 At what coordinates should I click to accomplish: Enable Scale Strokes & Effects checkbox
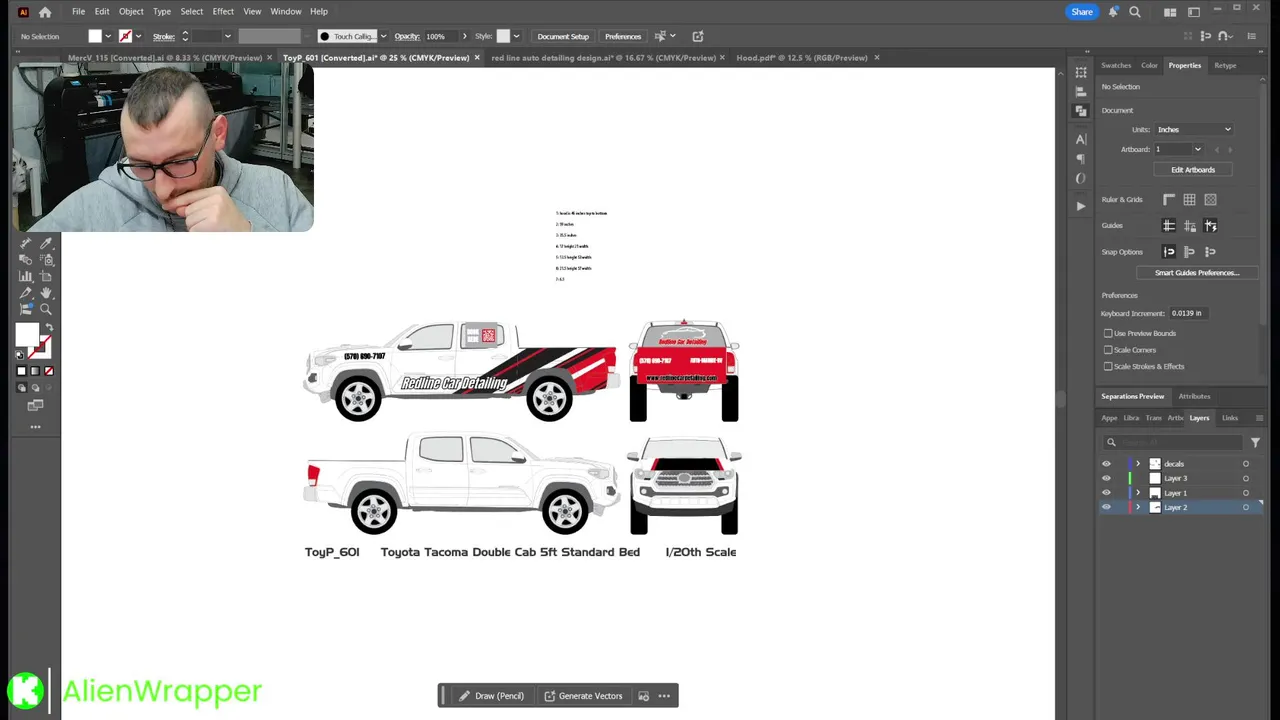point(1108,366)
